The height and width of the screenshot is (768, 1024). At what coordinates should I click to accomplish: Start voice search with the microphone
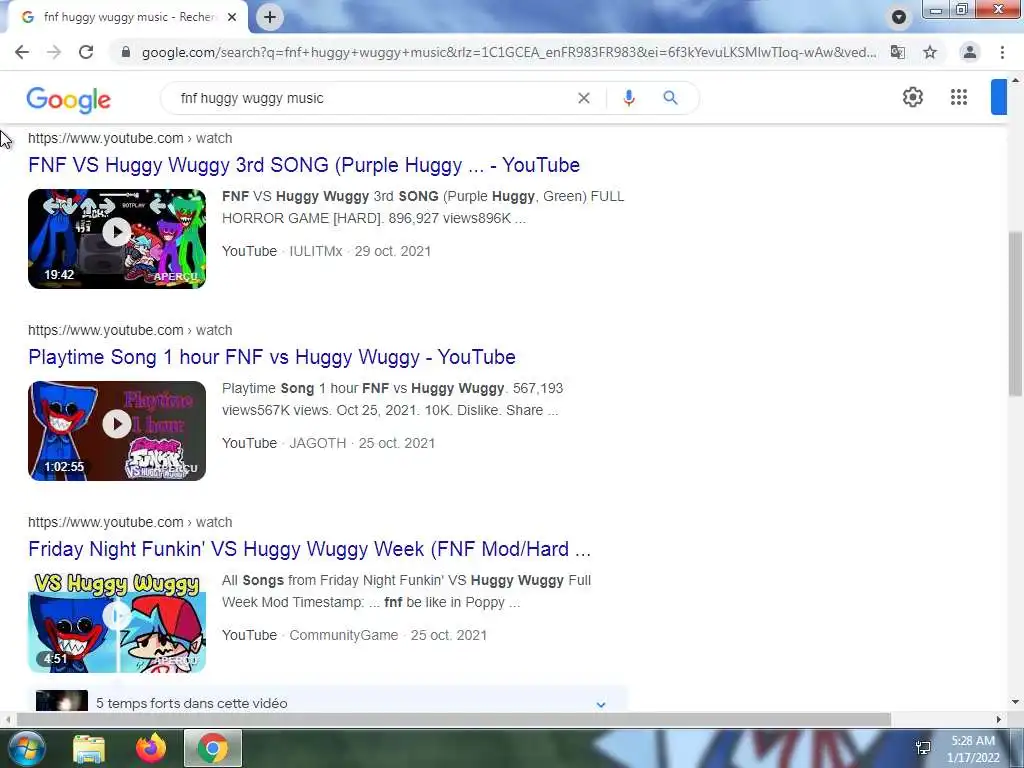[x=629, y=98]
